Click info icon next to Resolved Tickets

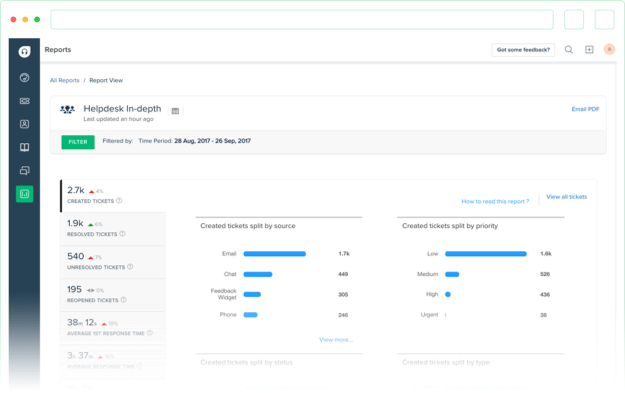pos(122,234)
